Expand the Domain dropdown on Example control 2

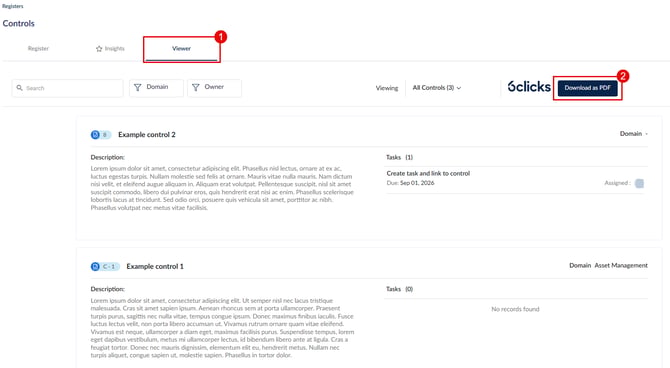click(x=634, y=134)
